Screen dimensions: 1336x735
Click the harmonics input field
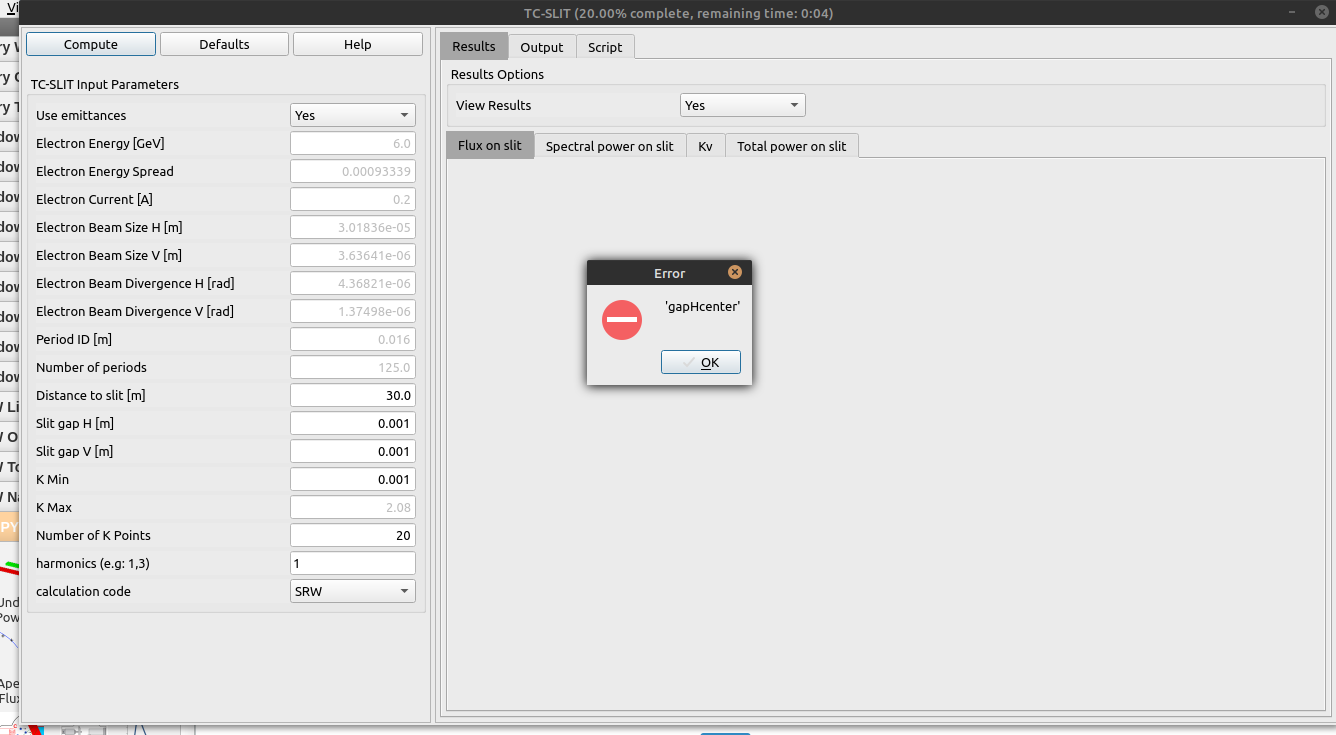[x=352, y=562]
